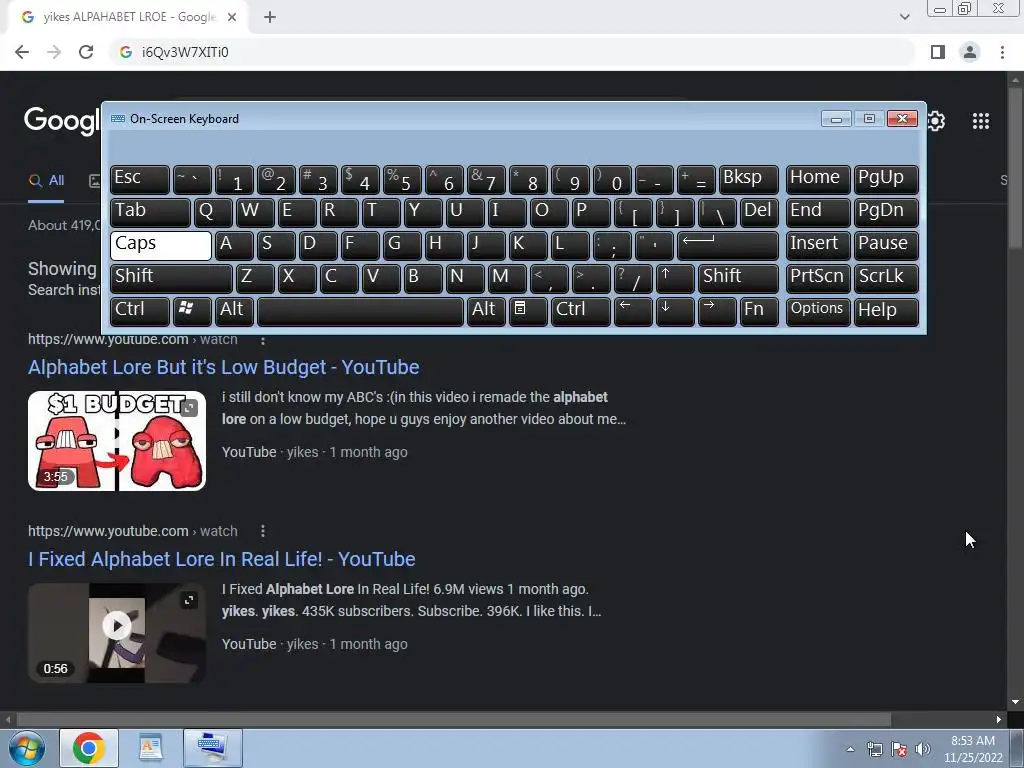1024x768 pixels.
Task: Toggle the Fn key
Action: click(x=759, y=312)
